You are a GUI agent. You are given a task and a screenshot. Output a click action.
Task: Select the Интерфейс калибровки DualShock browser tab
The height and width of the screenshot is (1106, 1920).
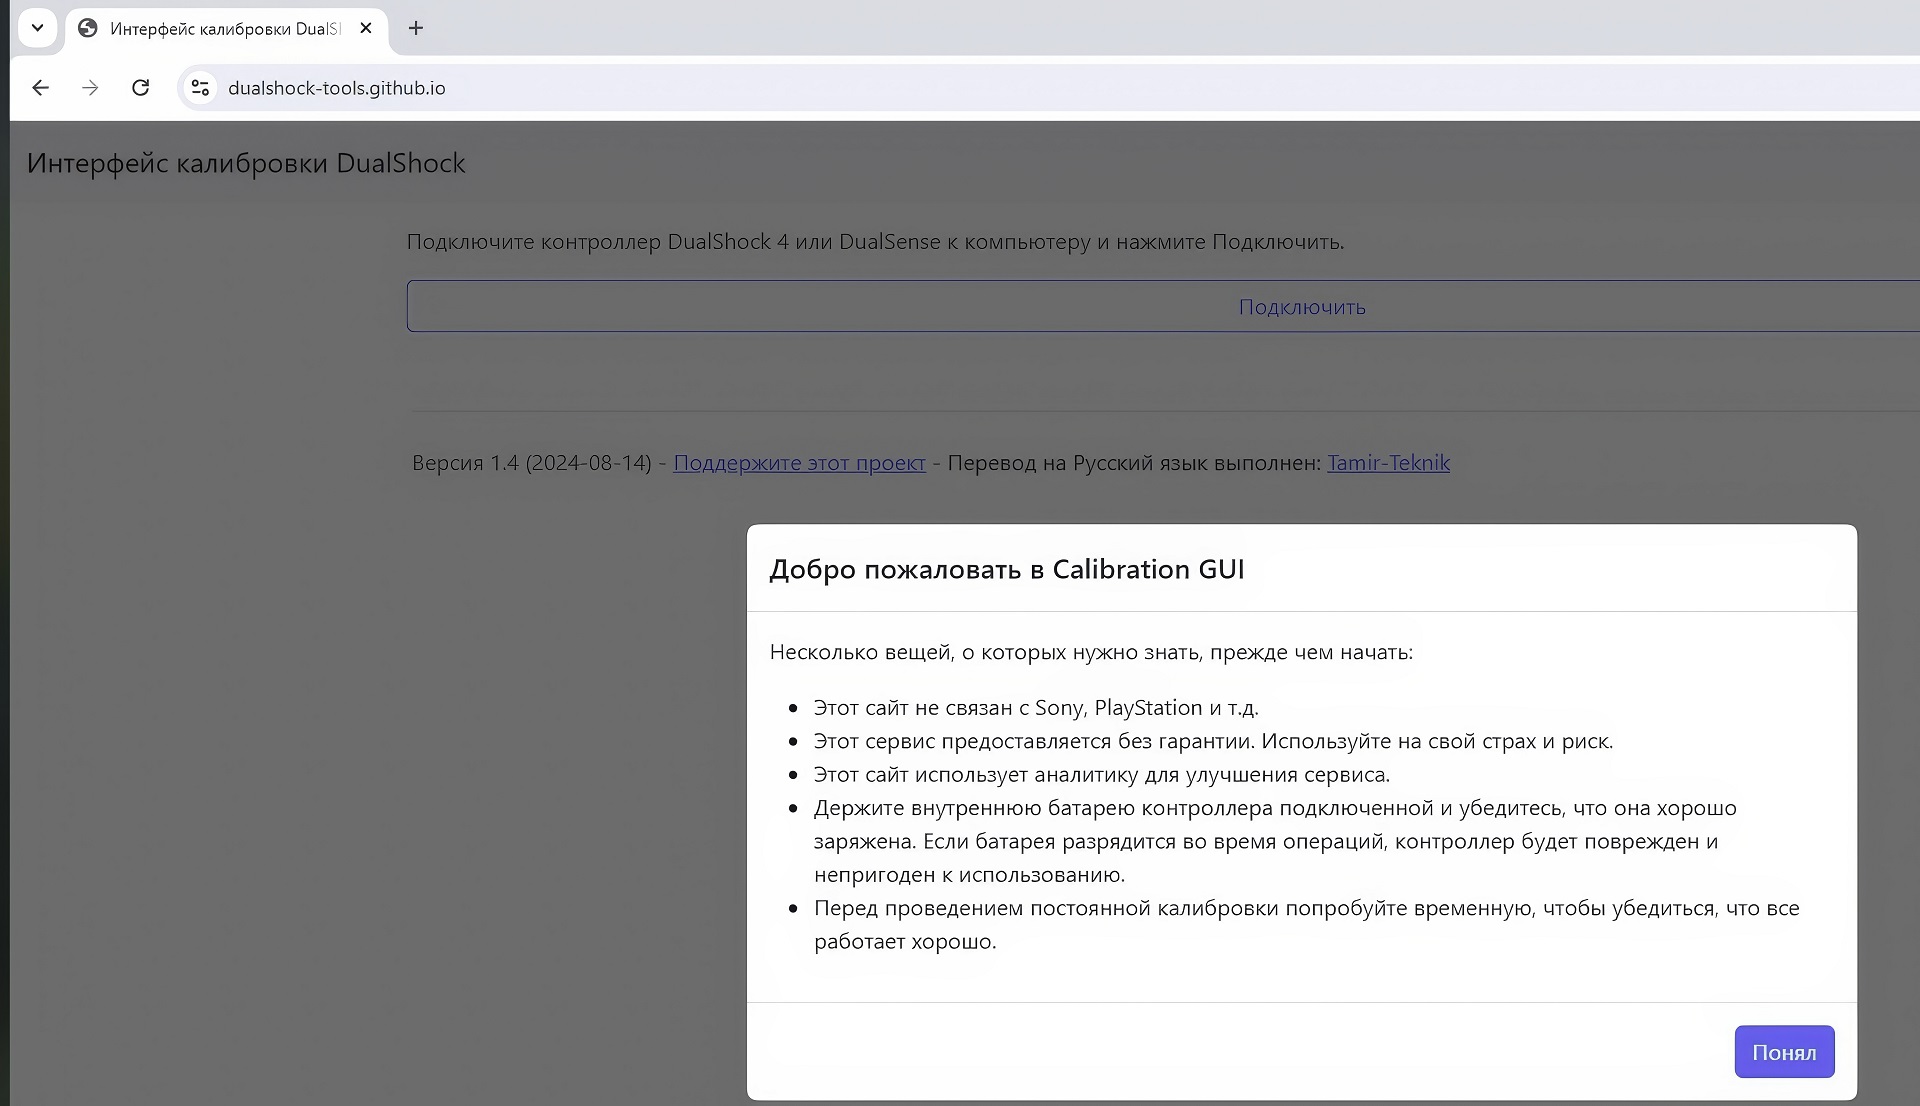pyautogui.click(x=225, y=29)
